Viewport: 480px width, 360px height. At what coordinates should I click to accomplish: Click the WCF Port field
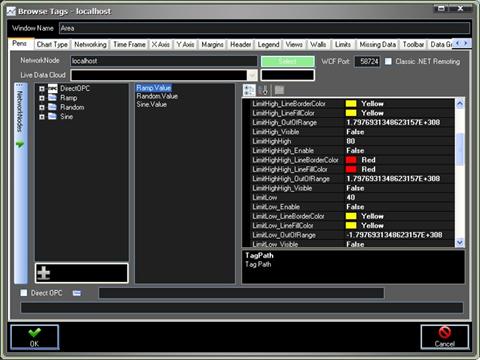(x=367, y=61)
